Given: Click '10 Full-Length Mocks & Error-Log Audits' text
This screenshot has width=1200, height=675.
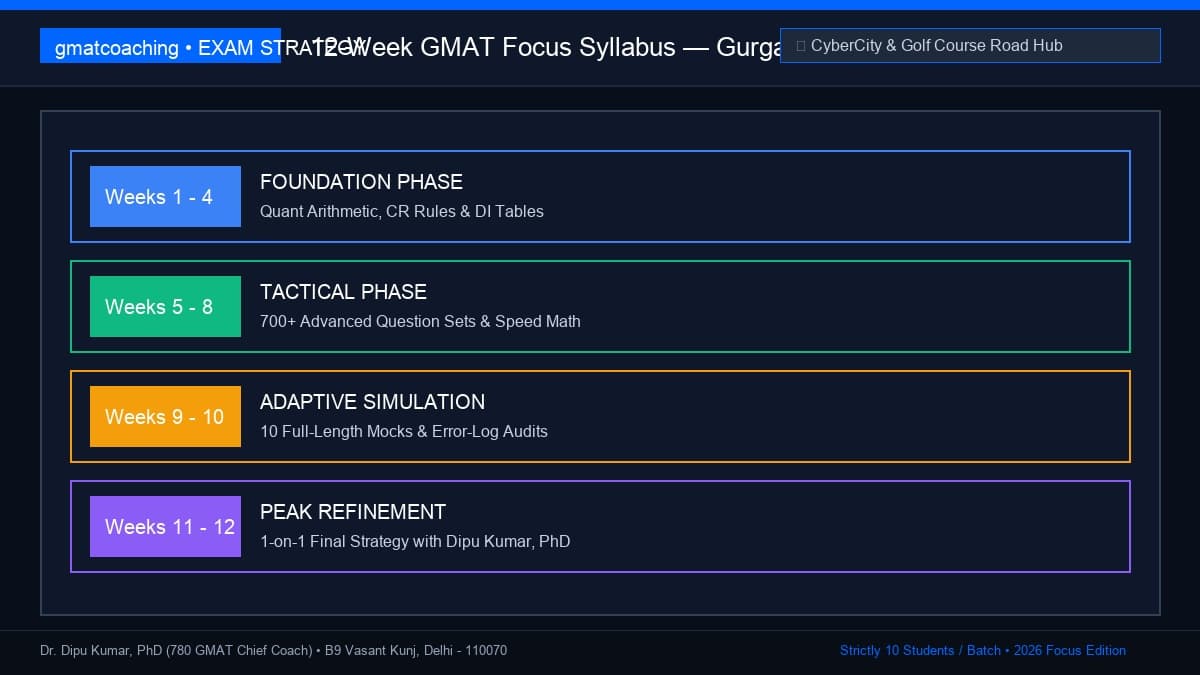Looking at the screenshot, I should click(x=404, y=432).
